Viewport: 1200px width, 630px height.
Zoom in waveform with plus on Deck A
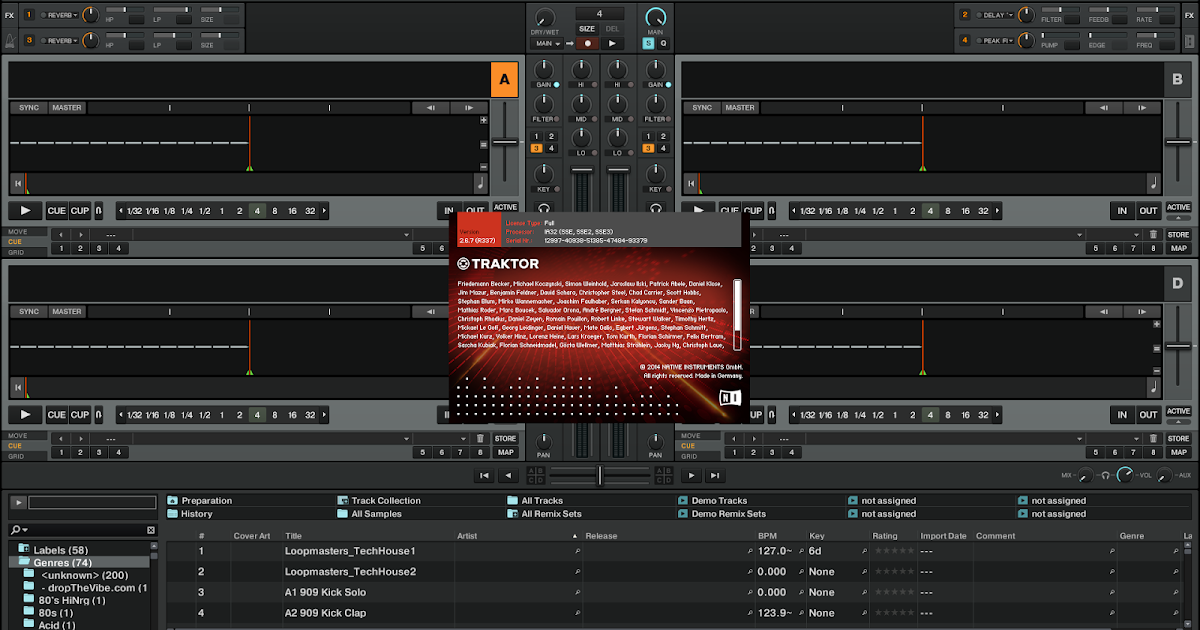coord(484,121)
